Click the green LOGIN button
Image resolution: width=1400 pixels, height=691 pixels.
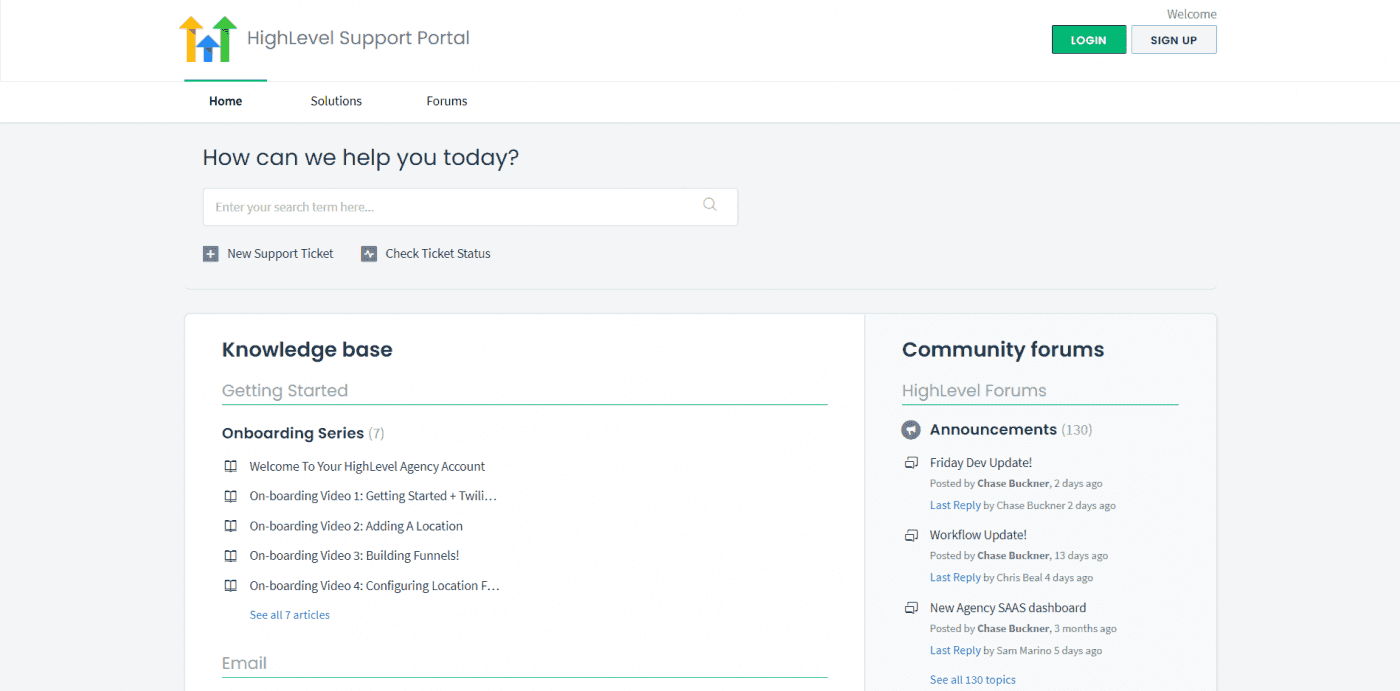(x=1089, y=40)
